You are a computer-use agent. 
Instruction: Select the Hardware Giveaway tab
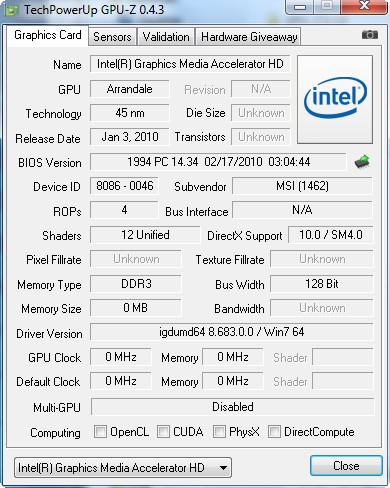(249, 37)
